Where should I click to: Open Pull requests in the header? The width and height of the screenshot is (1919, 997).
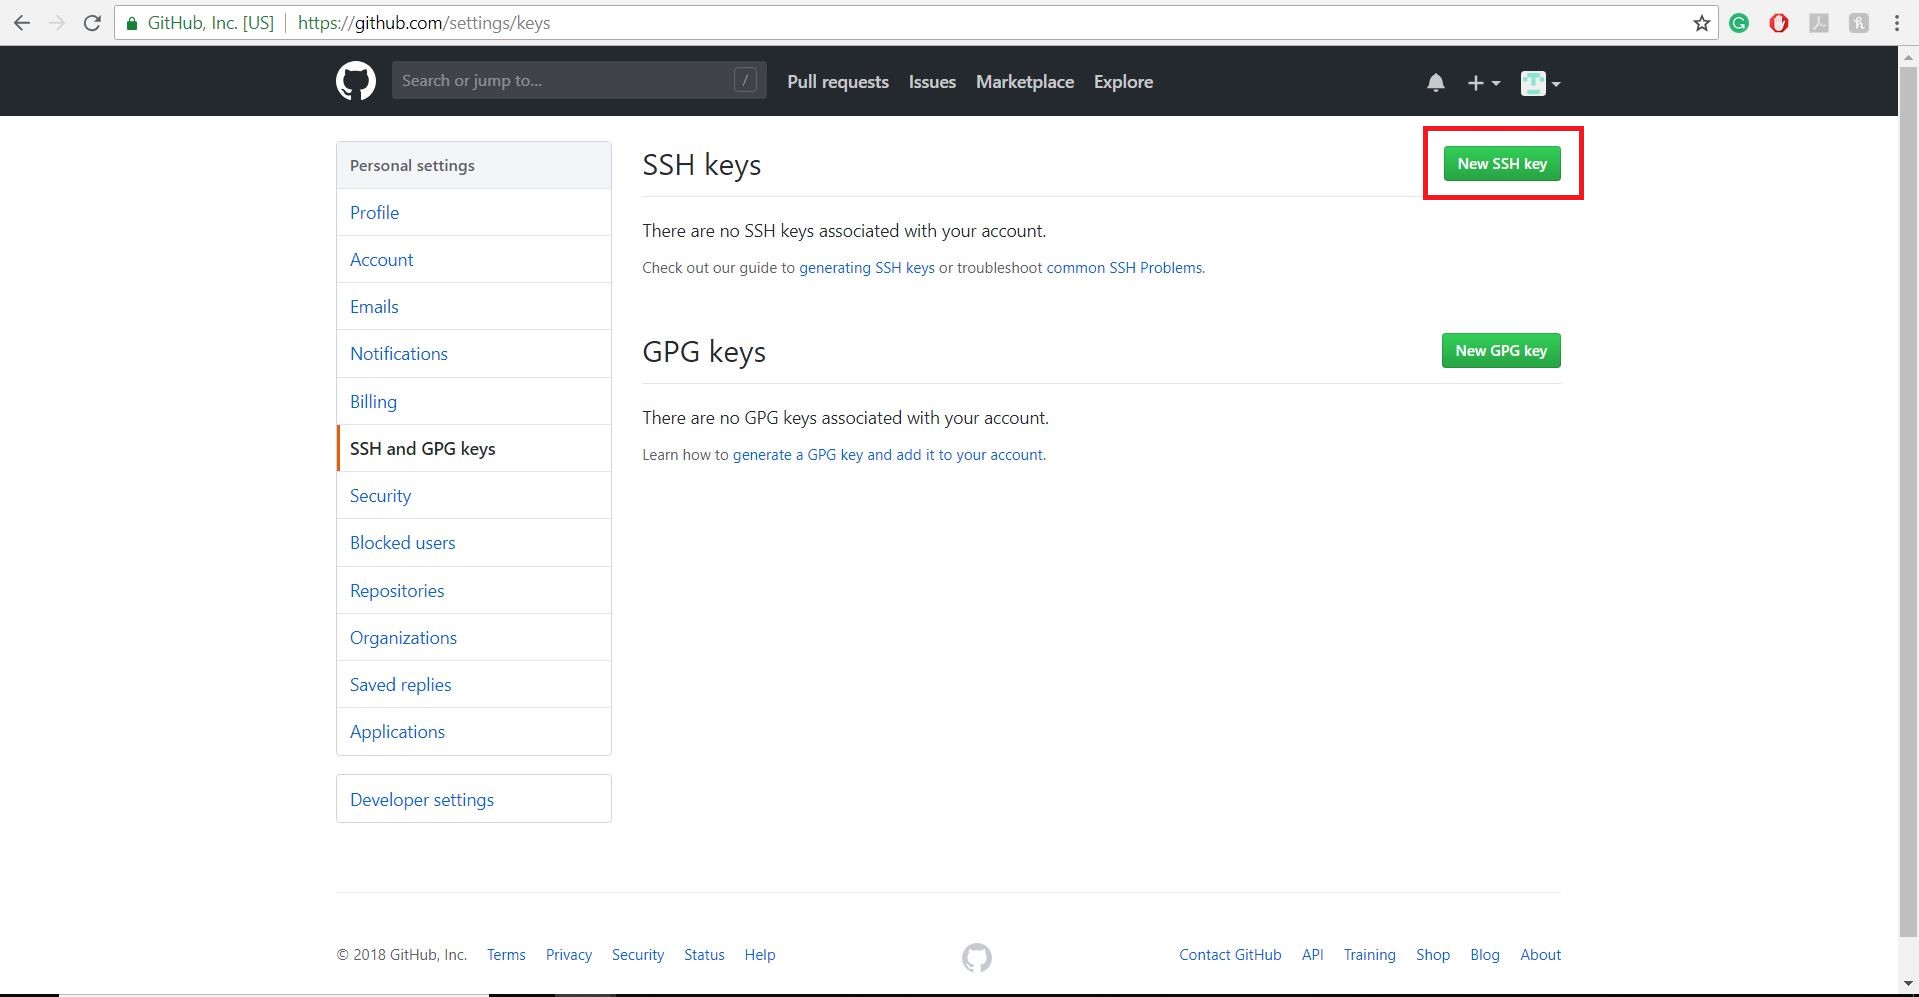[x=838, y=82]
